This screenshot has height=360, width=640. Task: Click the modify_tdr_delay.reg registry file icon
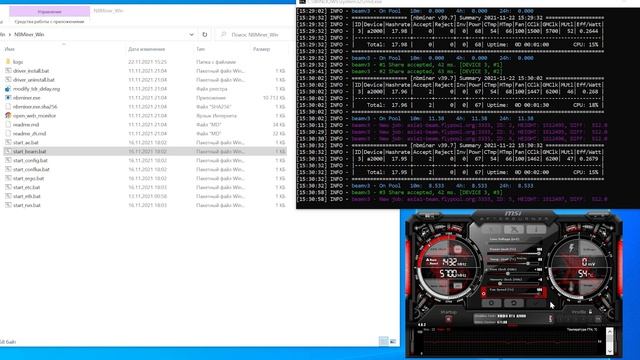(8, 89)
